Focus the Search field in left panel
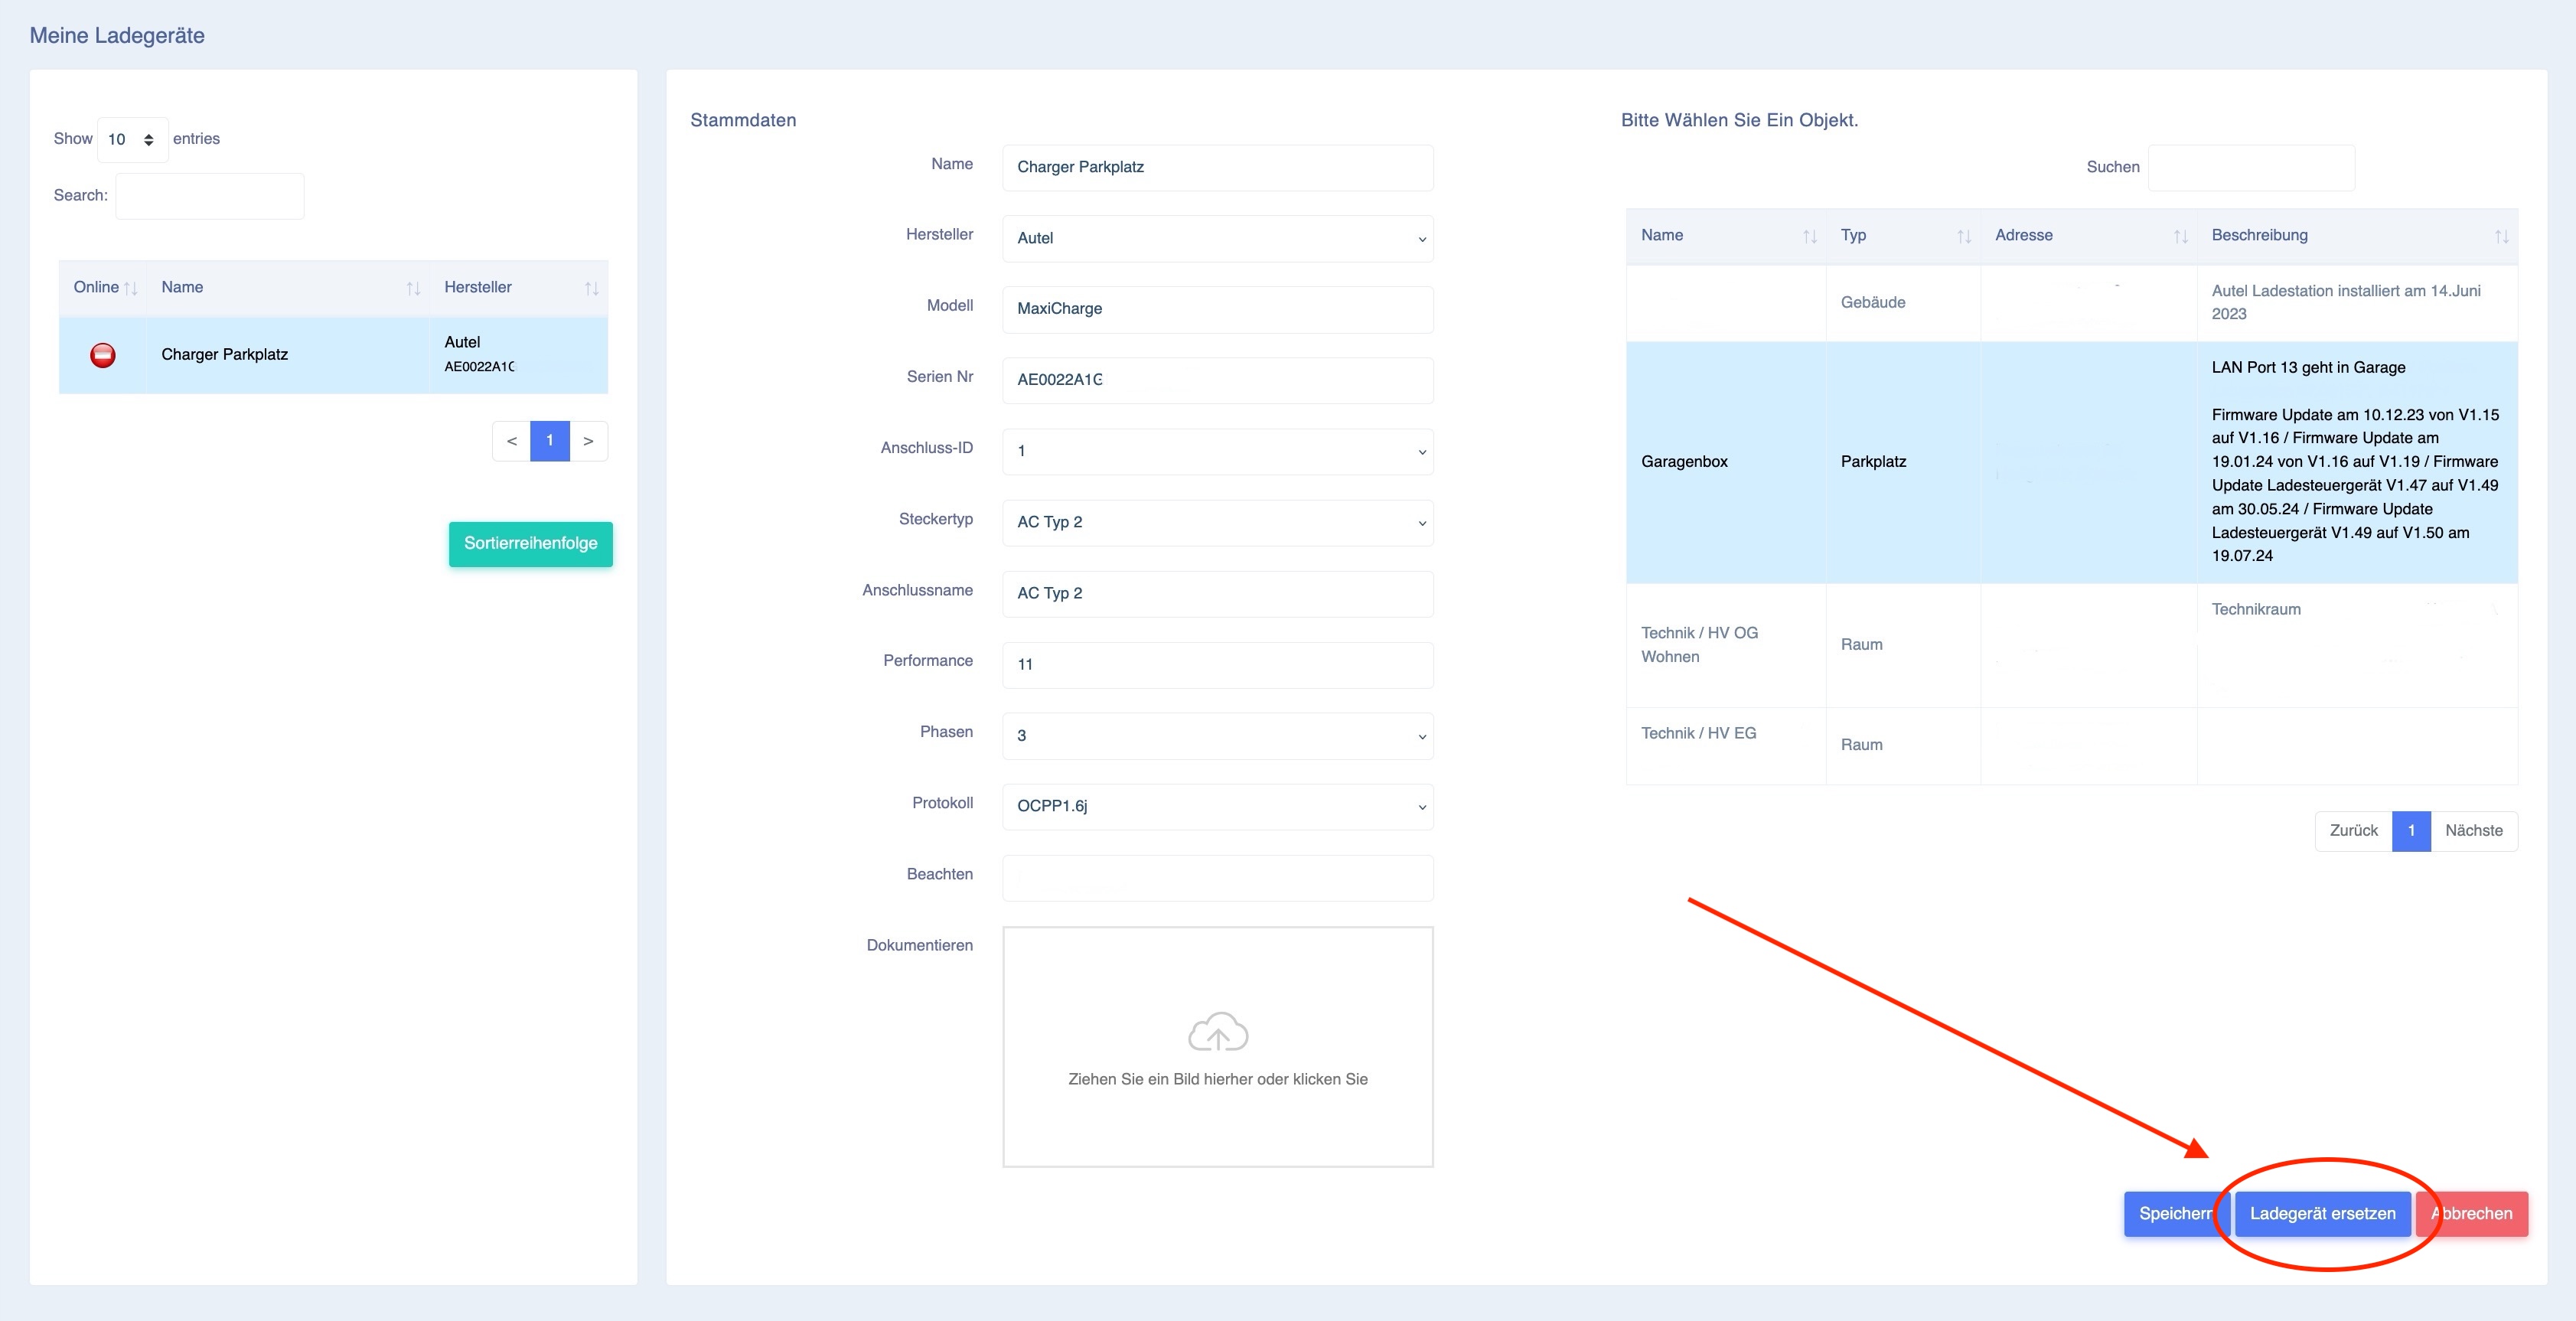 coord(210,196)
